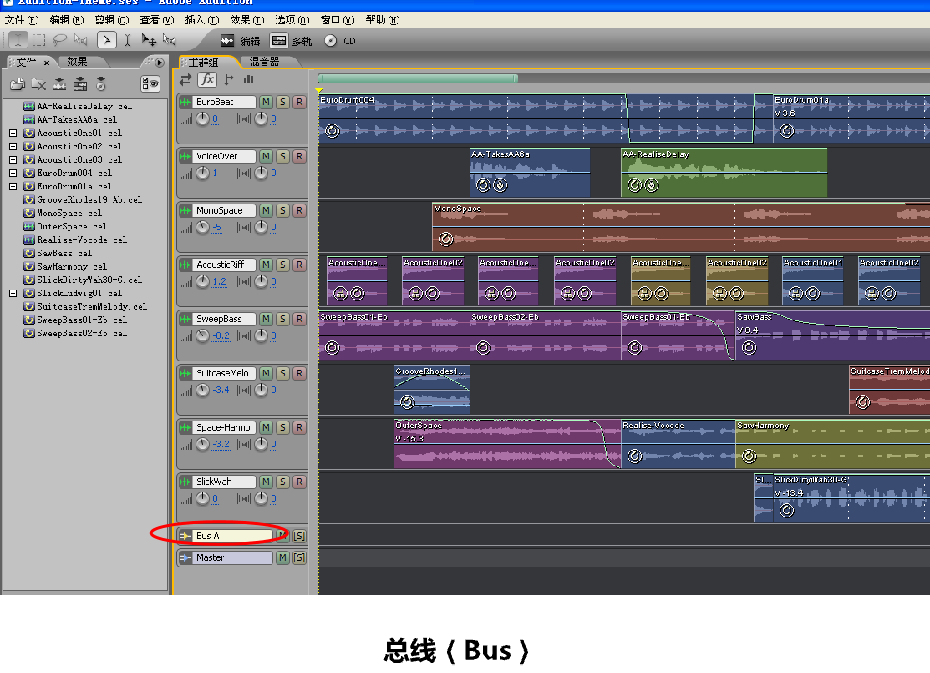Click the AA-TakesAA8a file icon in list
The width and height of the screenshot is (930, 673).
[x=28, y=120]
